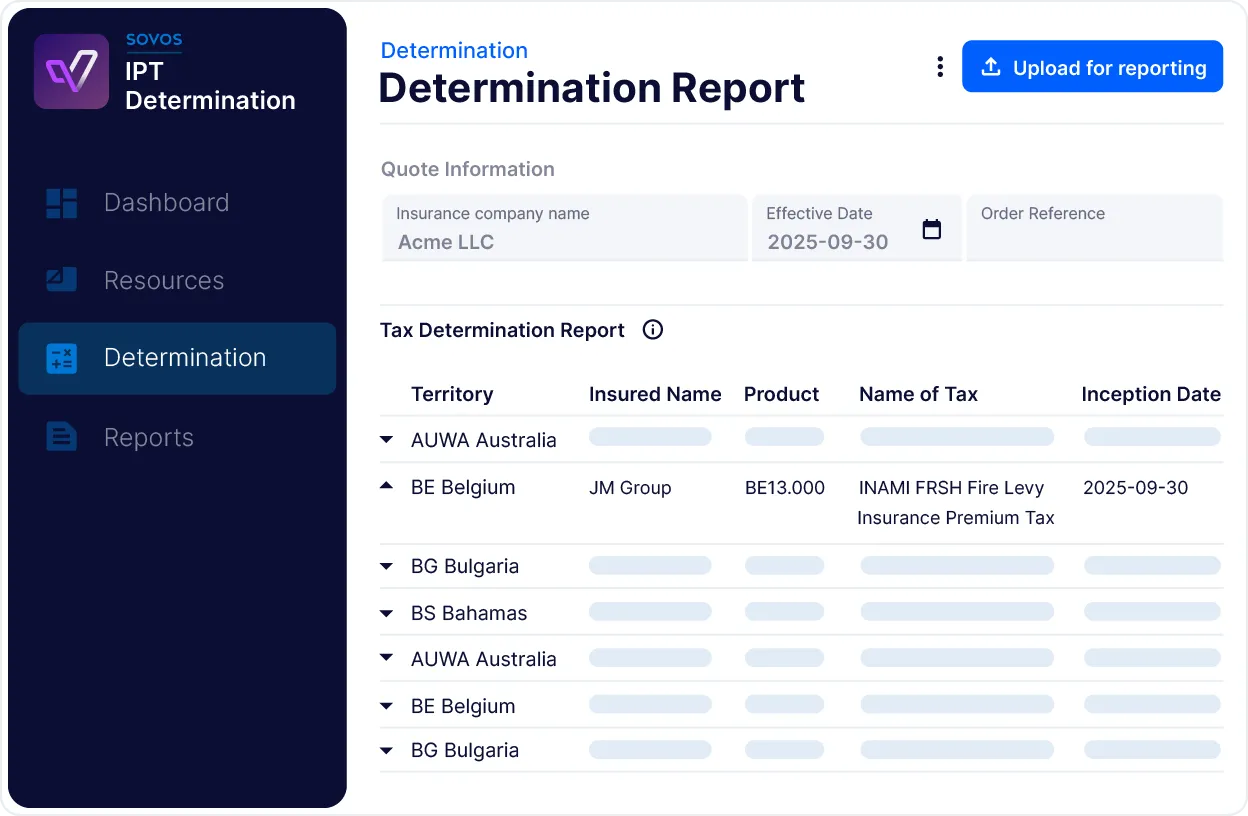Click the Determination calculator icon in sidebar

pos(62,358)
